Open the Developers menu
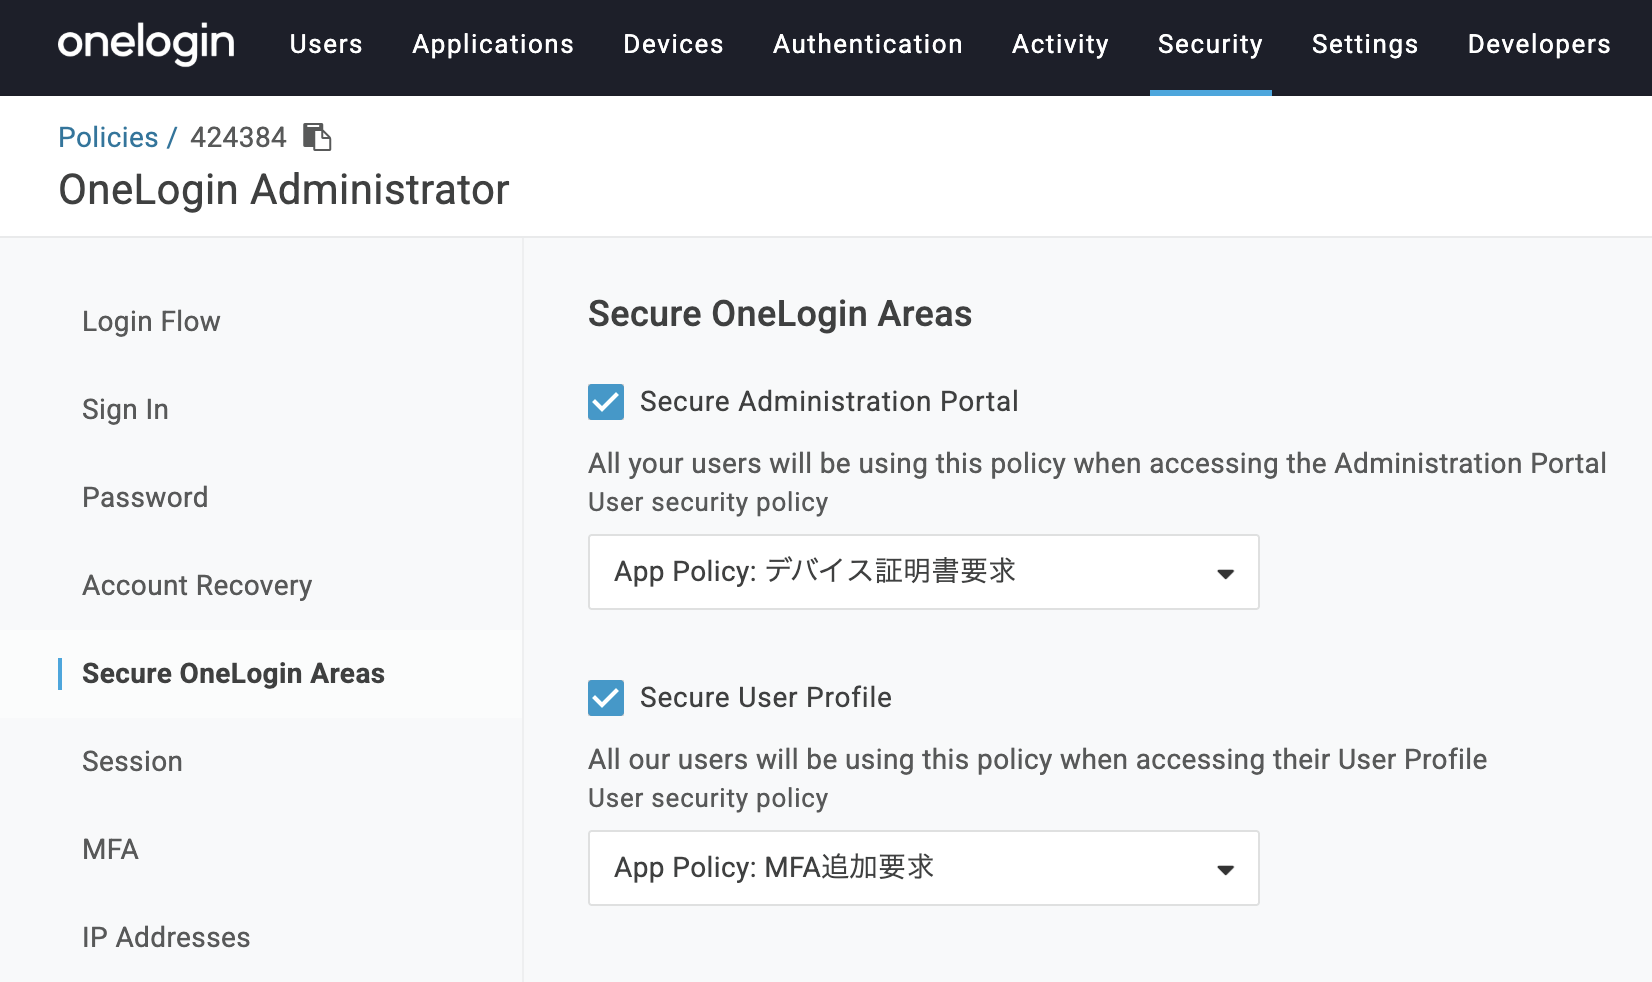 point(1539,44)
